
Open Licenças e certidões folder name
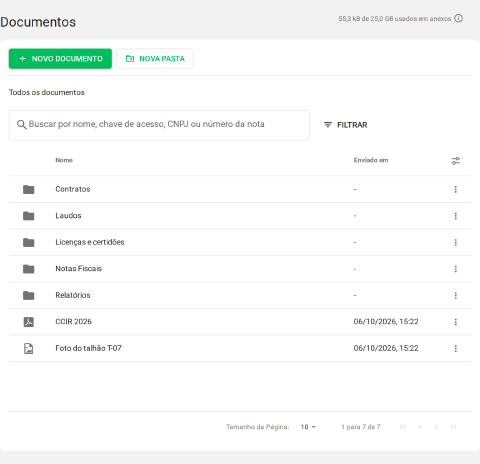(90, 242)
